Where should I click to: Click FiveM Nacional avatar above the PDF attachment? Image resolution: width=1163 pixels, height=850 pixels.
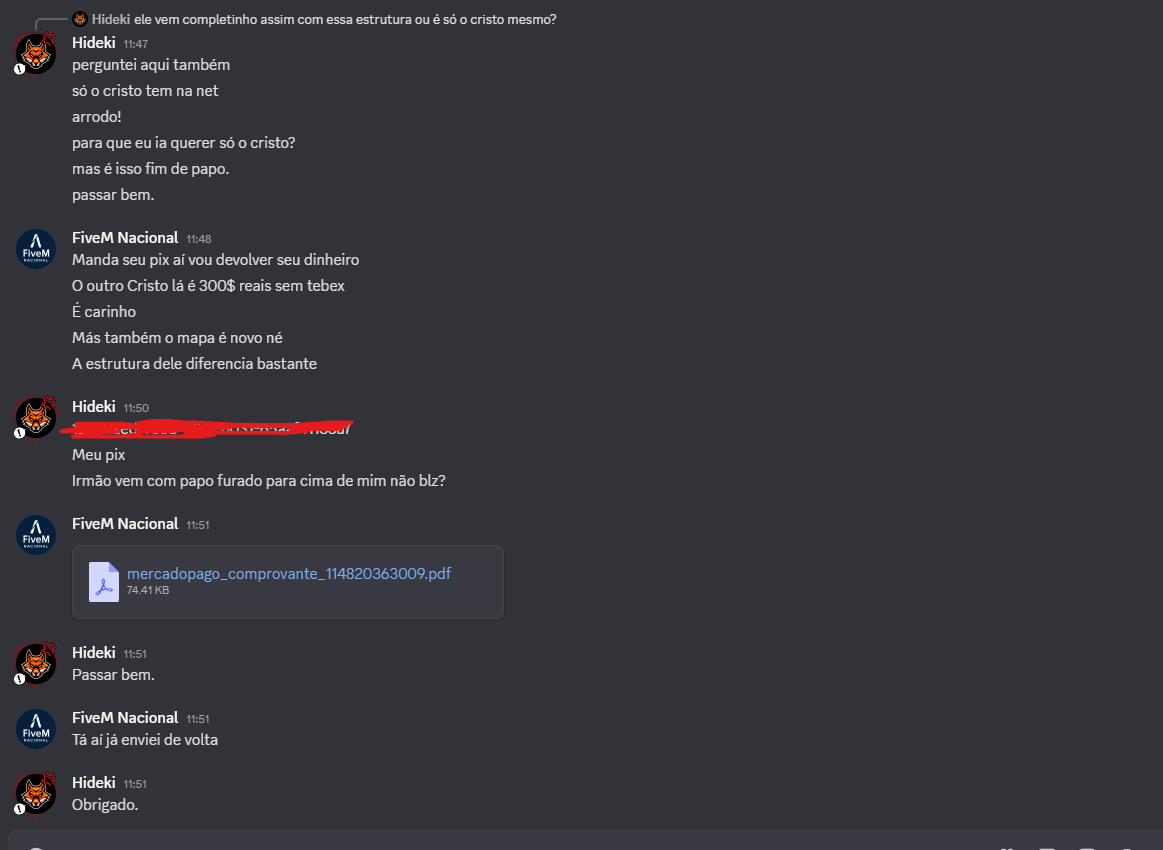click(x=36, y=535)
